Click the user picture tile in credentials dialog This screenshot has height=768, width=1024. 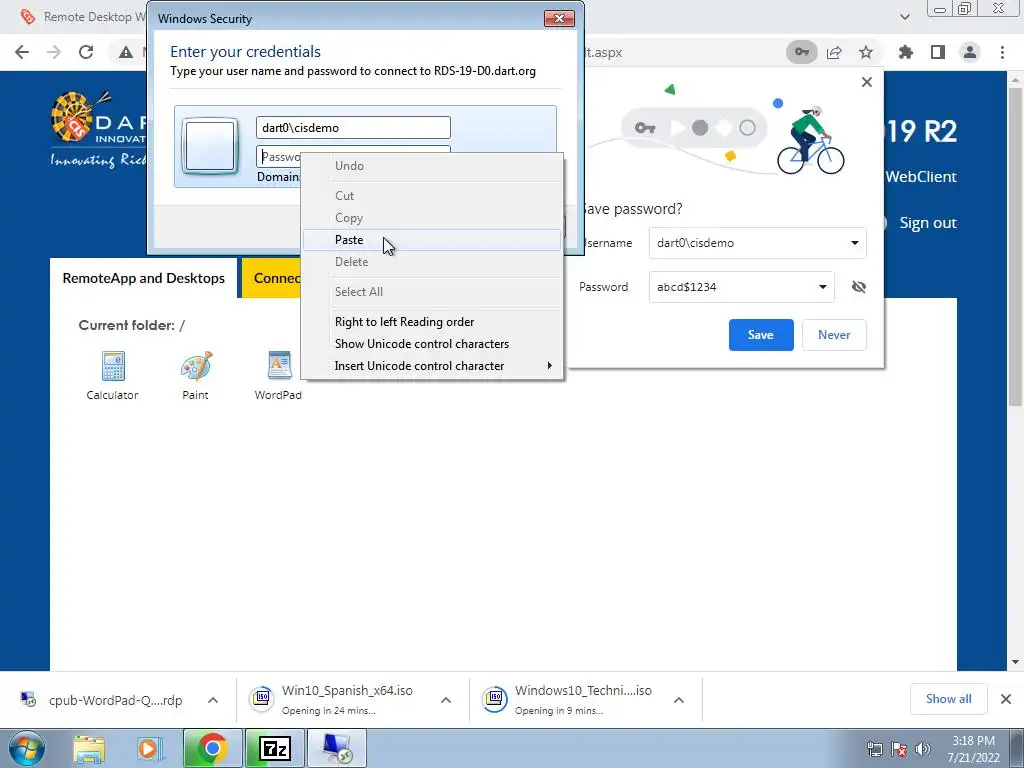click(x=210, y=146)
